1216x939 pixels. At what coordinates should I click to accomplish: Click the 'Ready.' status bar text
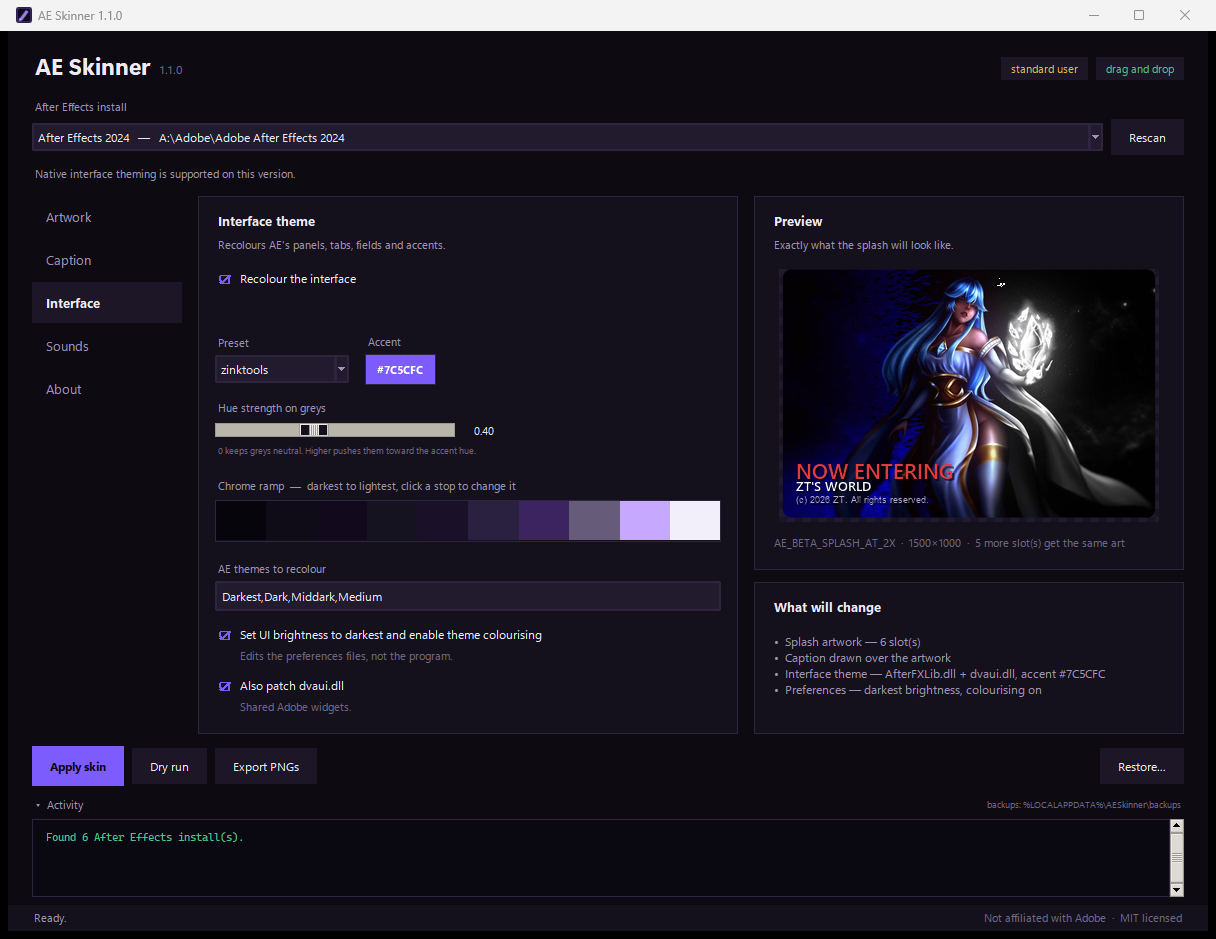50,918
